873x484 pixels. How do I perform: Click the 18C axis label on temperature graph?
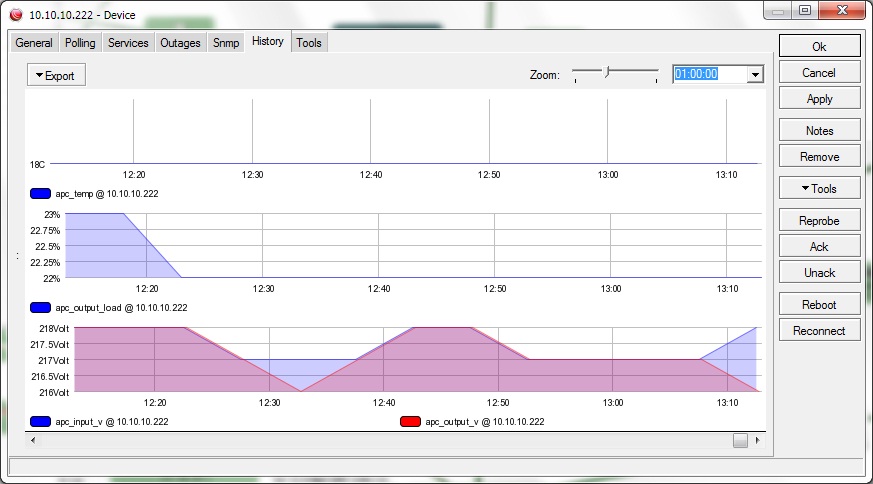(x=37, y=165)
